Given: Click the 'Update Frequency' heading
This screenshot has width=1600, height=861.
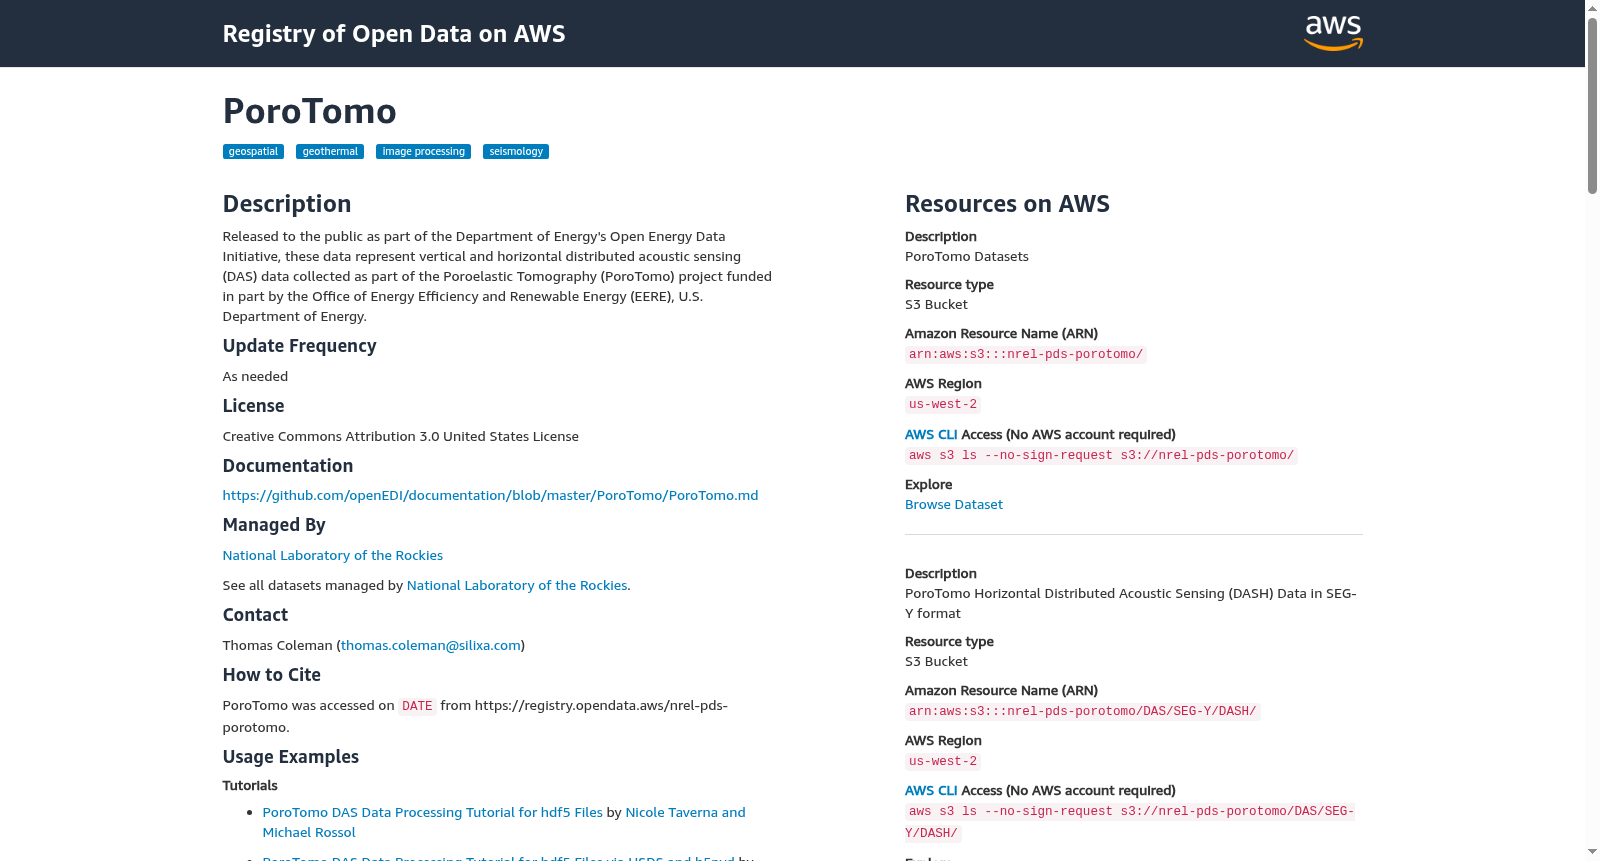Looking at the screenshot, I should click(x=300, y=346).
